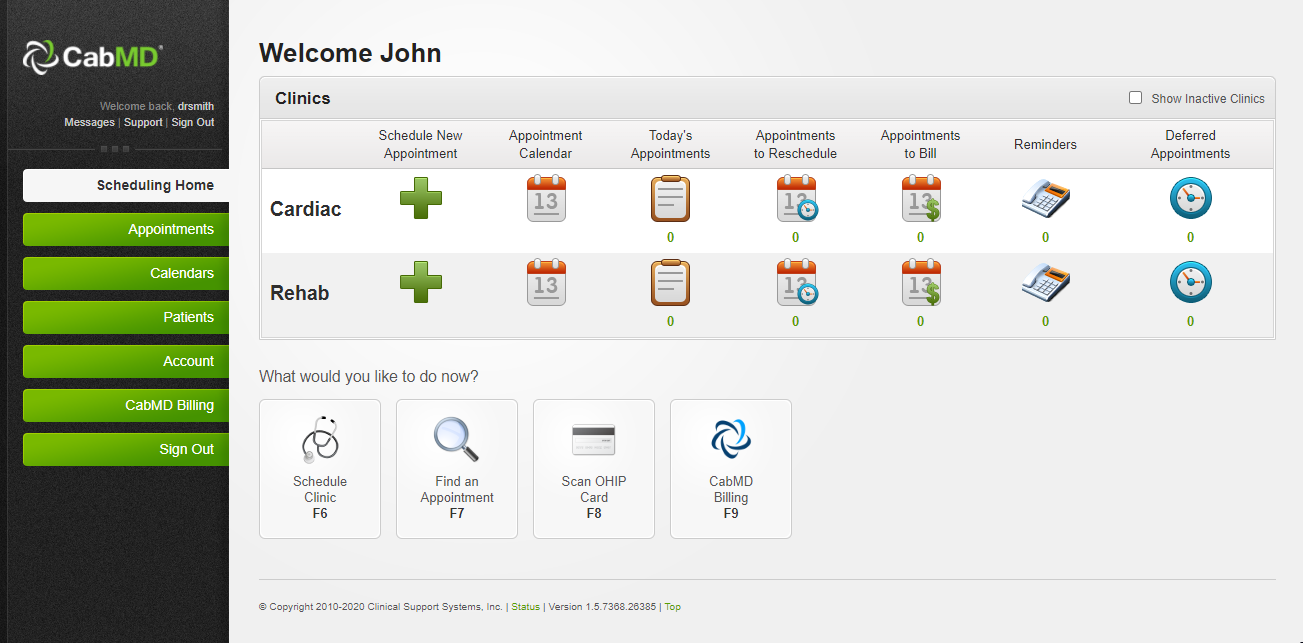Click Cardiac Schedule New Appointment plus icon
The height and width of the screenshot is (643, 1303).
tap(420, 198)
